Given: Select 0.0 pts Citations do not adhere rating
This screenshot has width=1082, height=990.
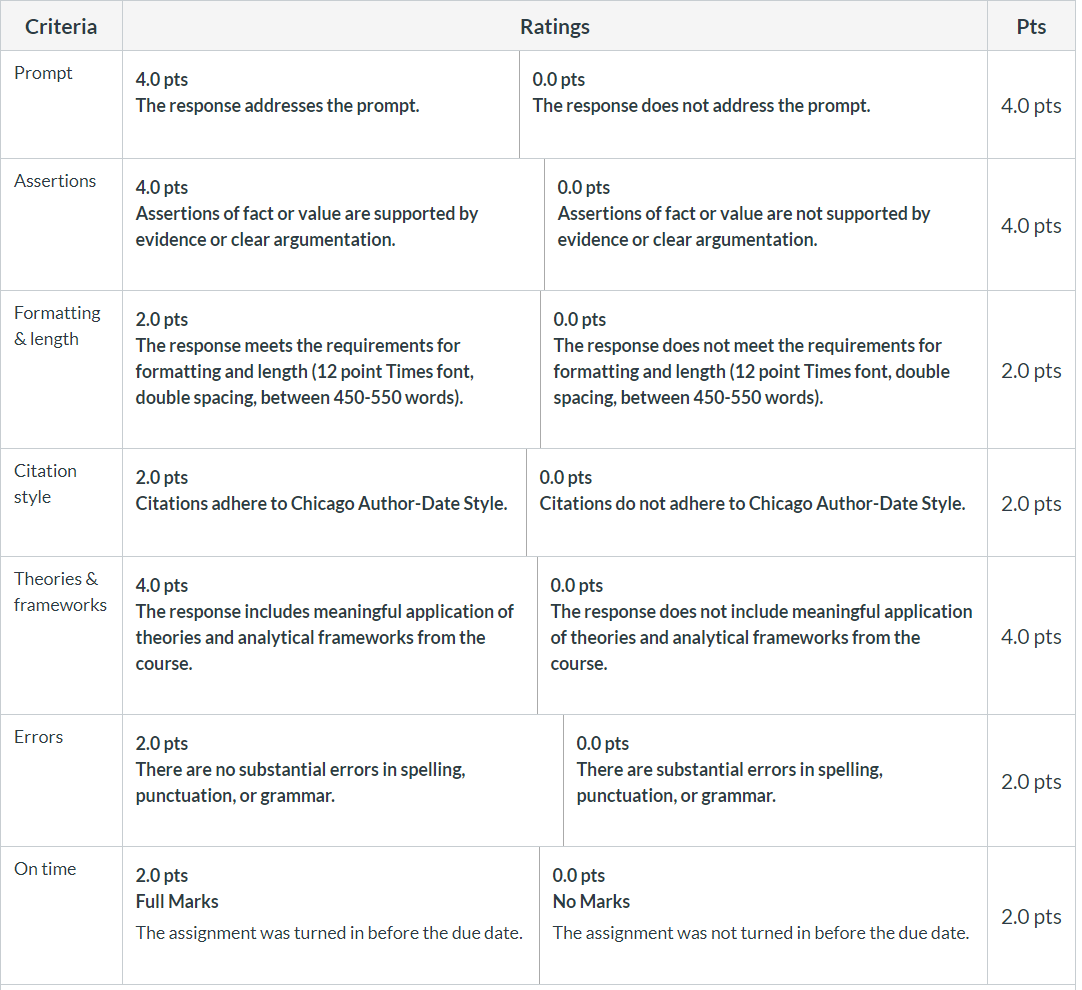Looking at the screenshot, I should pos(756,502).
